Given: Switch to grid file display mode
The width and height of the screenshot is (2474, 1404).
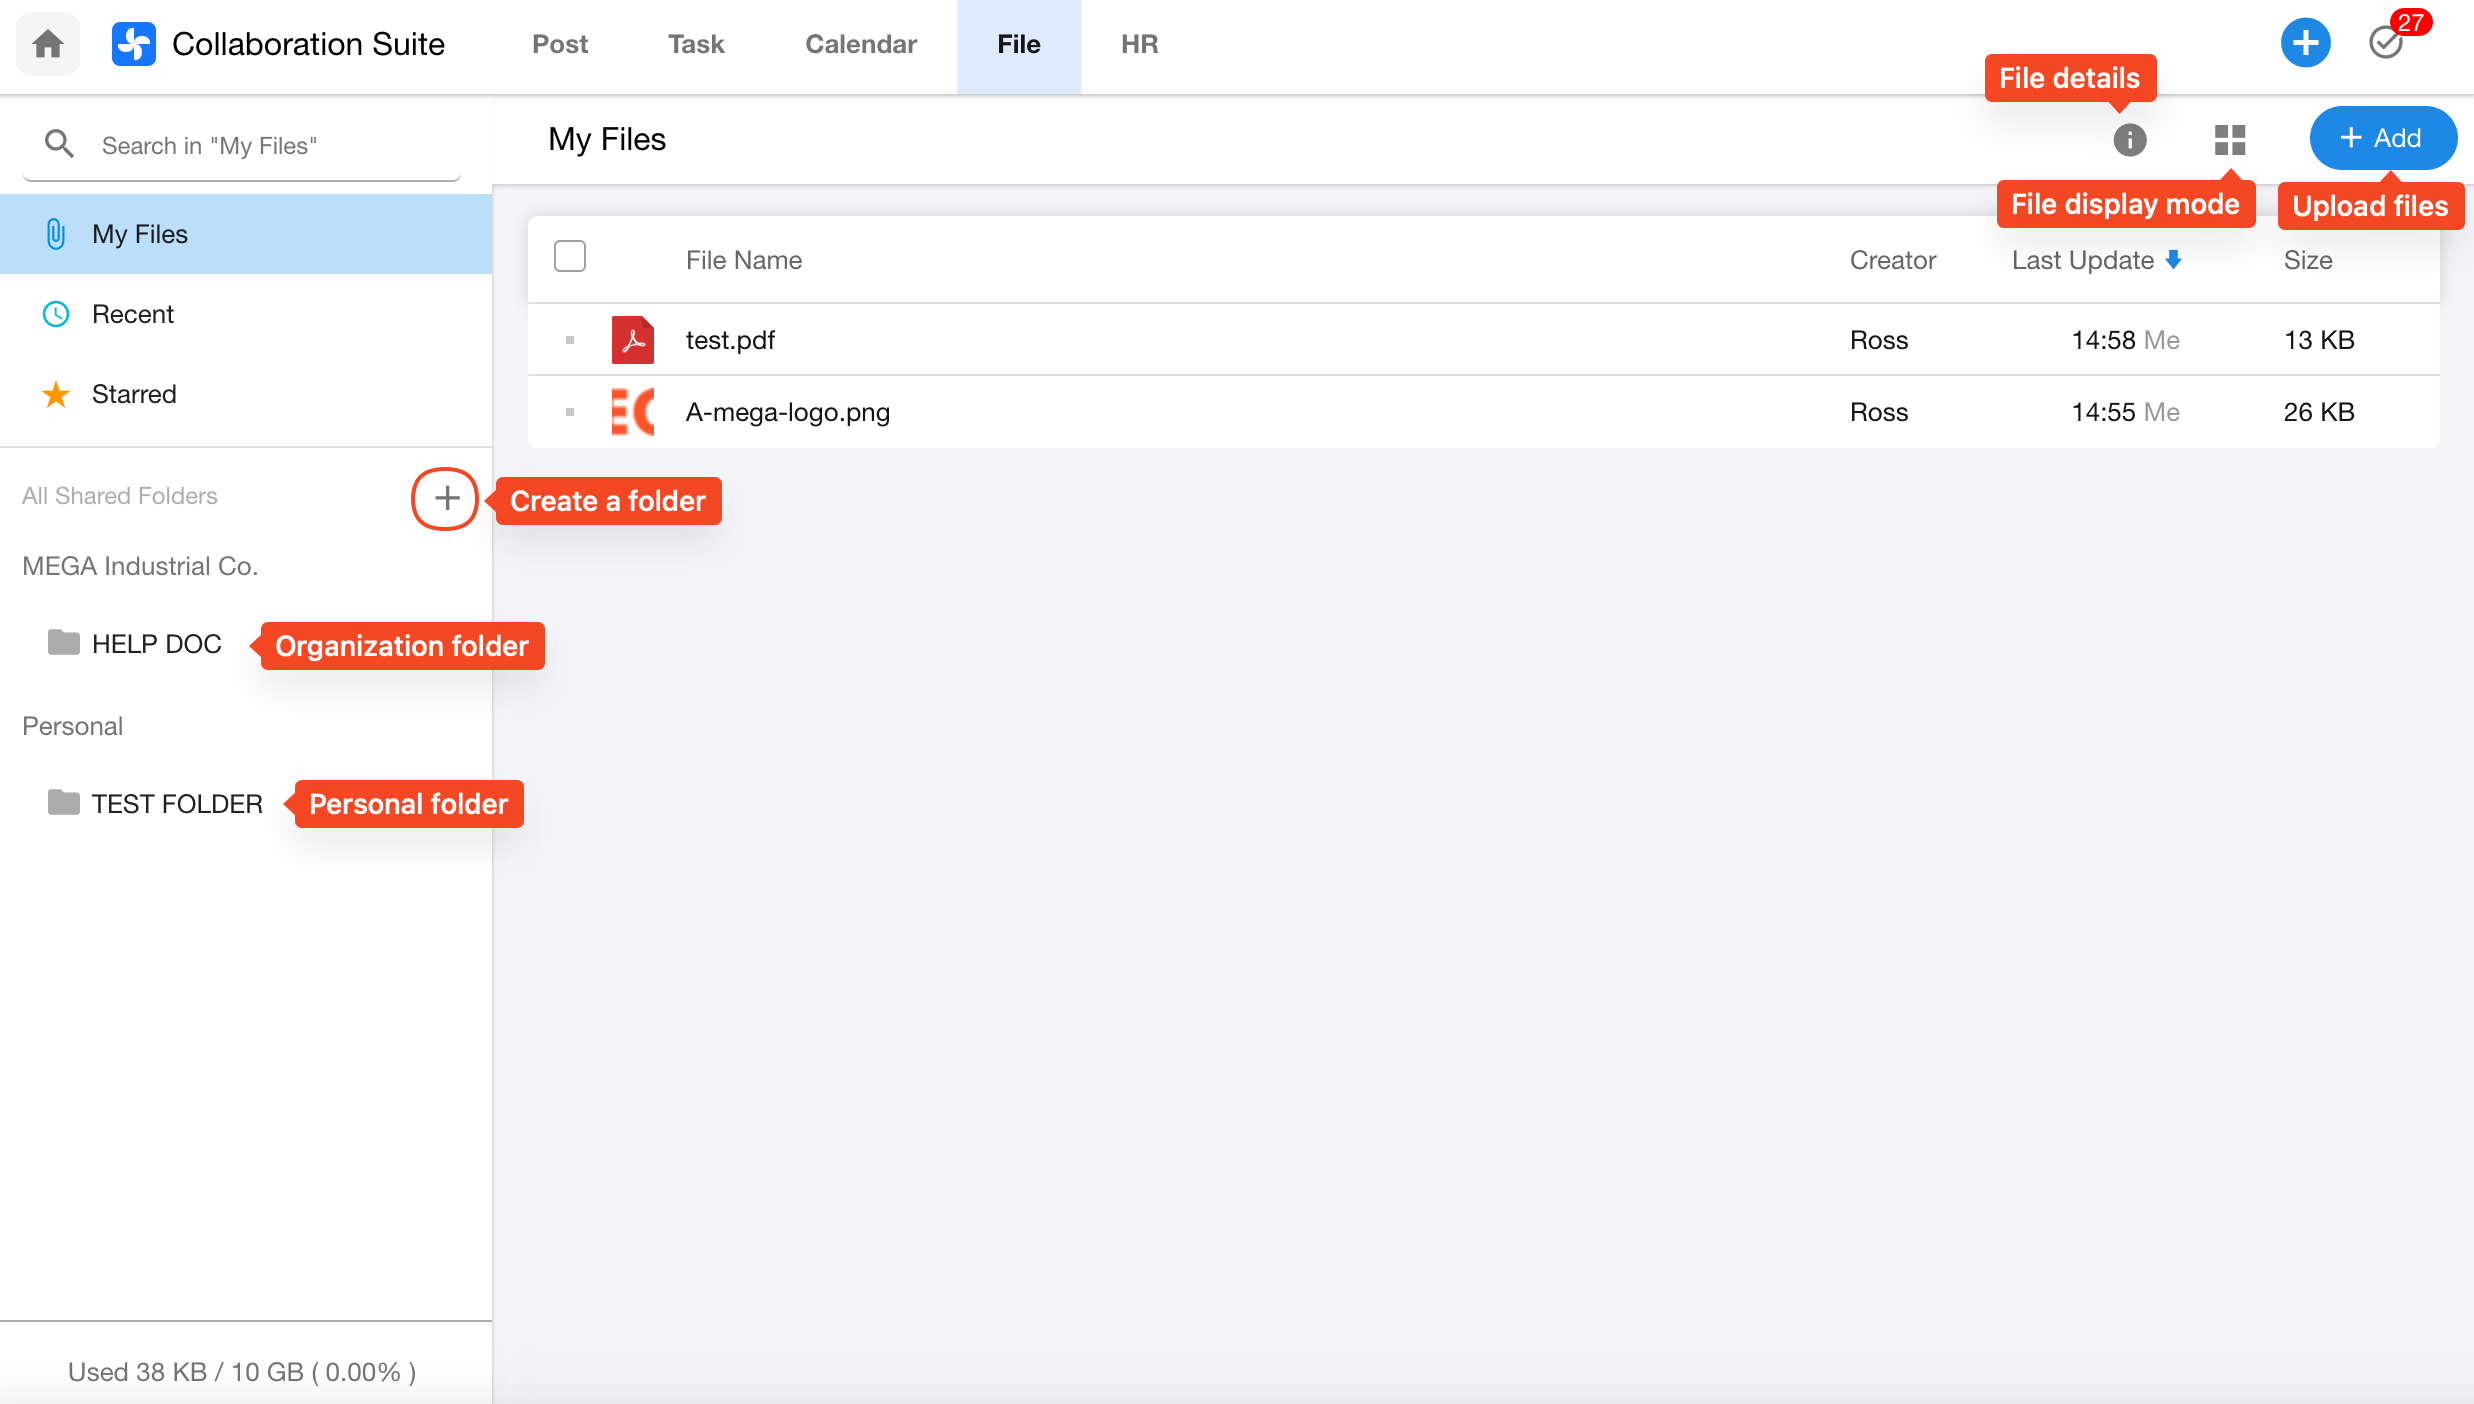Looking at the screenshot, I should pos(2230,139).
